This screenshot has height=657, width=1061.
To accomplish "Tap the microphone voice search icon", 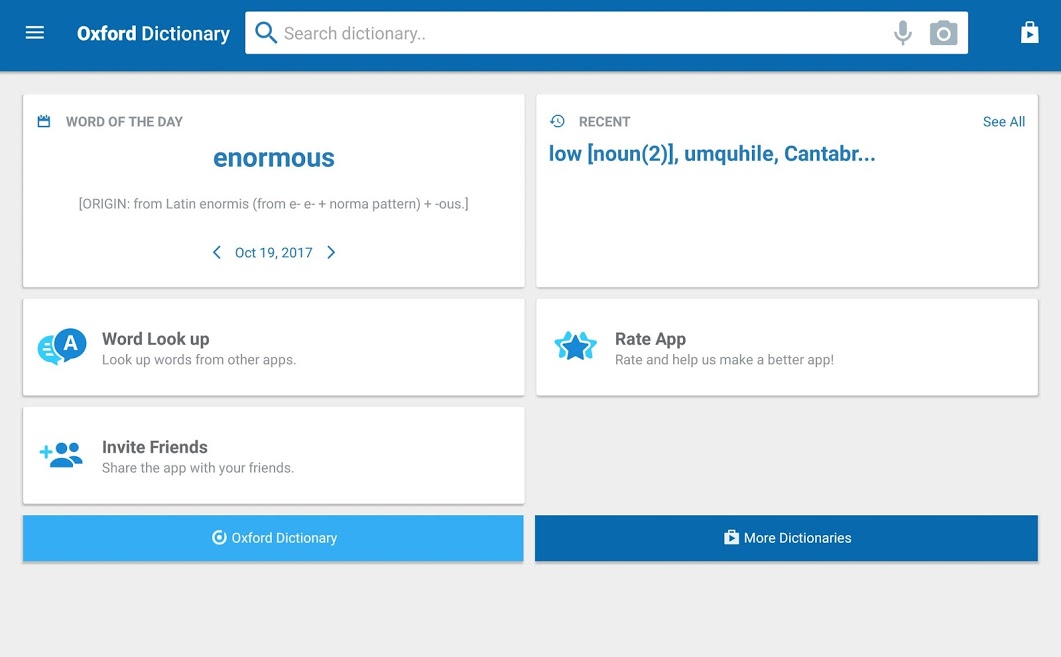I will point(902,33).
